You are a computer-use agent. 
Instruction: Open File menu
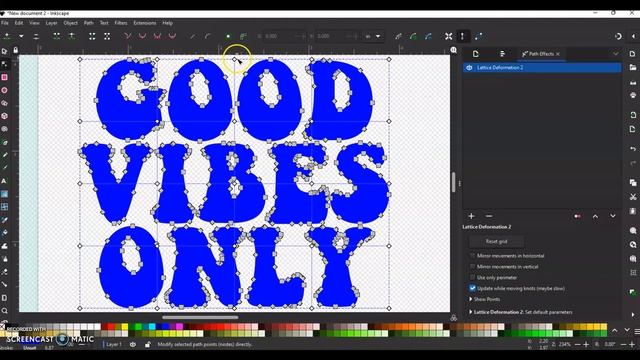coord(4,23)
